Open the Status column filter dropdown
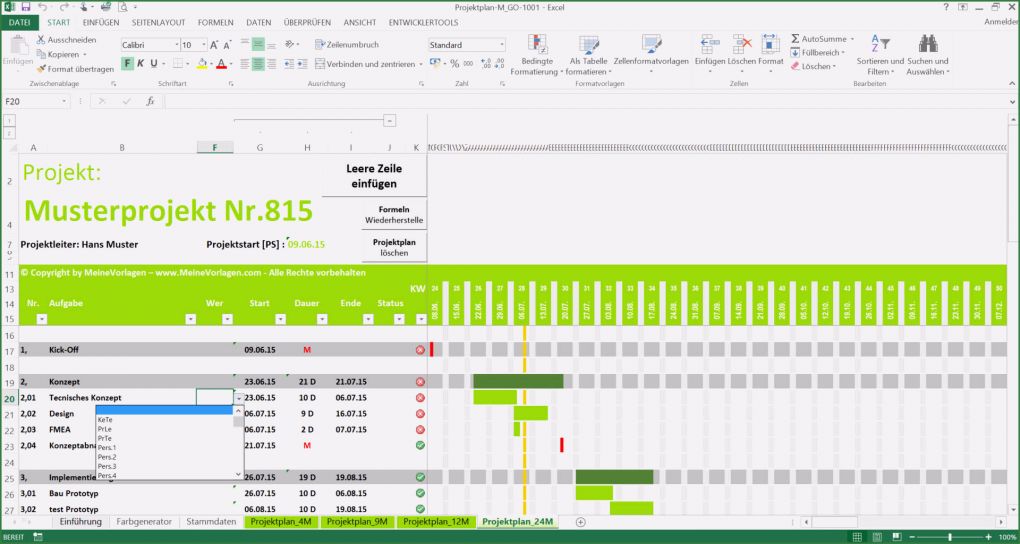Image resolution: width=1020 pixels, height=544 pixels. click(x=396, y=319)
